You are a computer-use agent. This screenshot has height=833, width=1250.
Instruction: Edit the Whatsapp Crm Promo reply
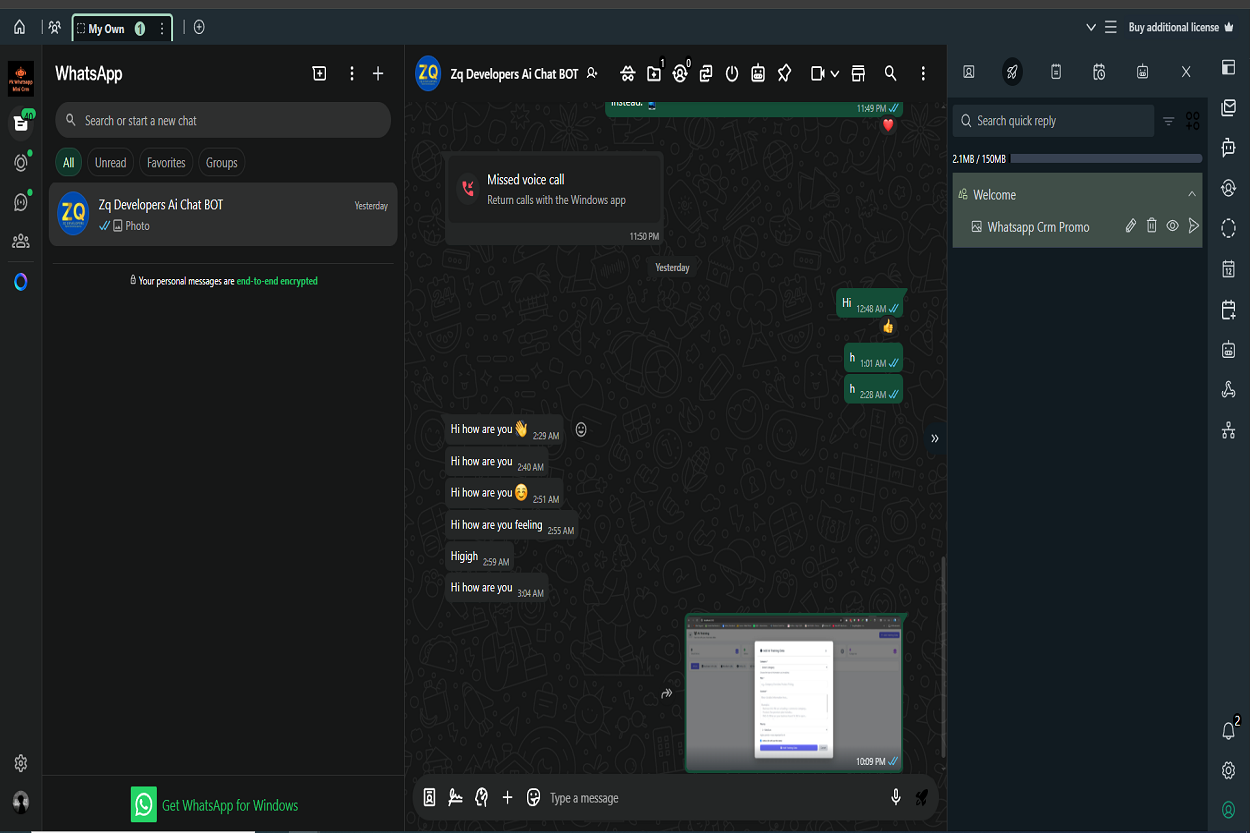click(x=1130, y=227)
